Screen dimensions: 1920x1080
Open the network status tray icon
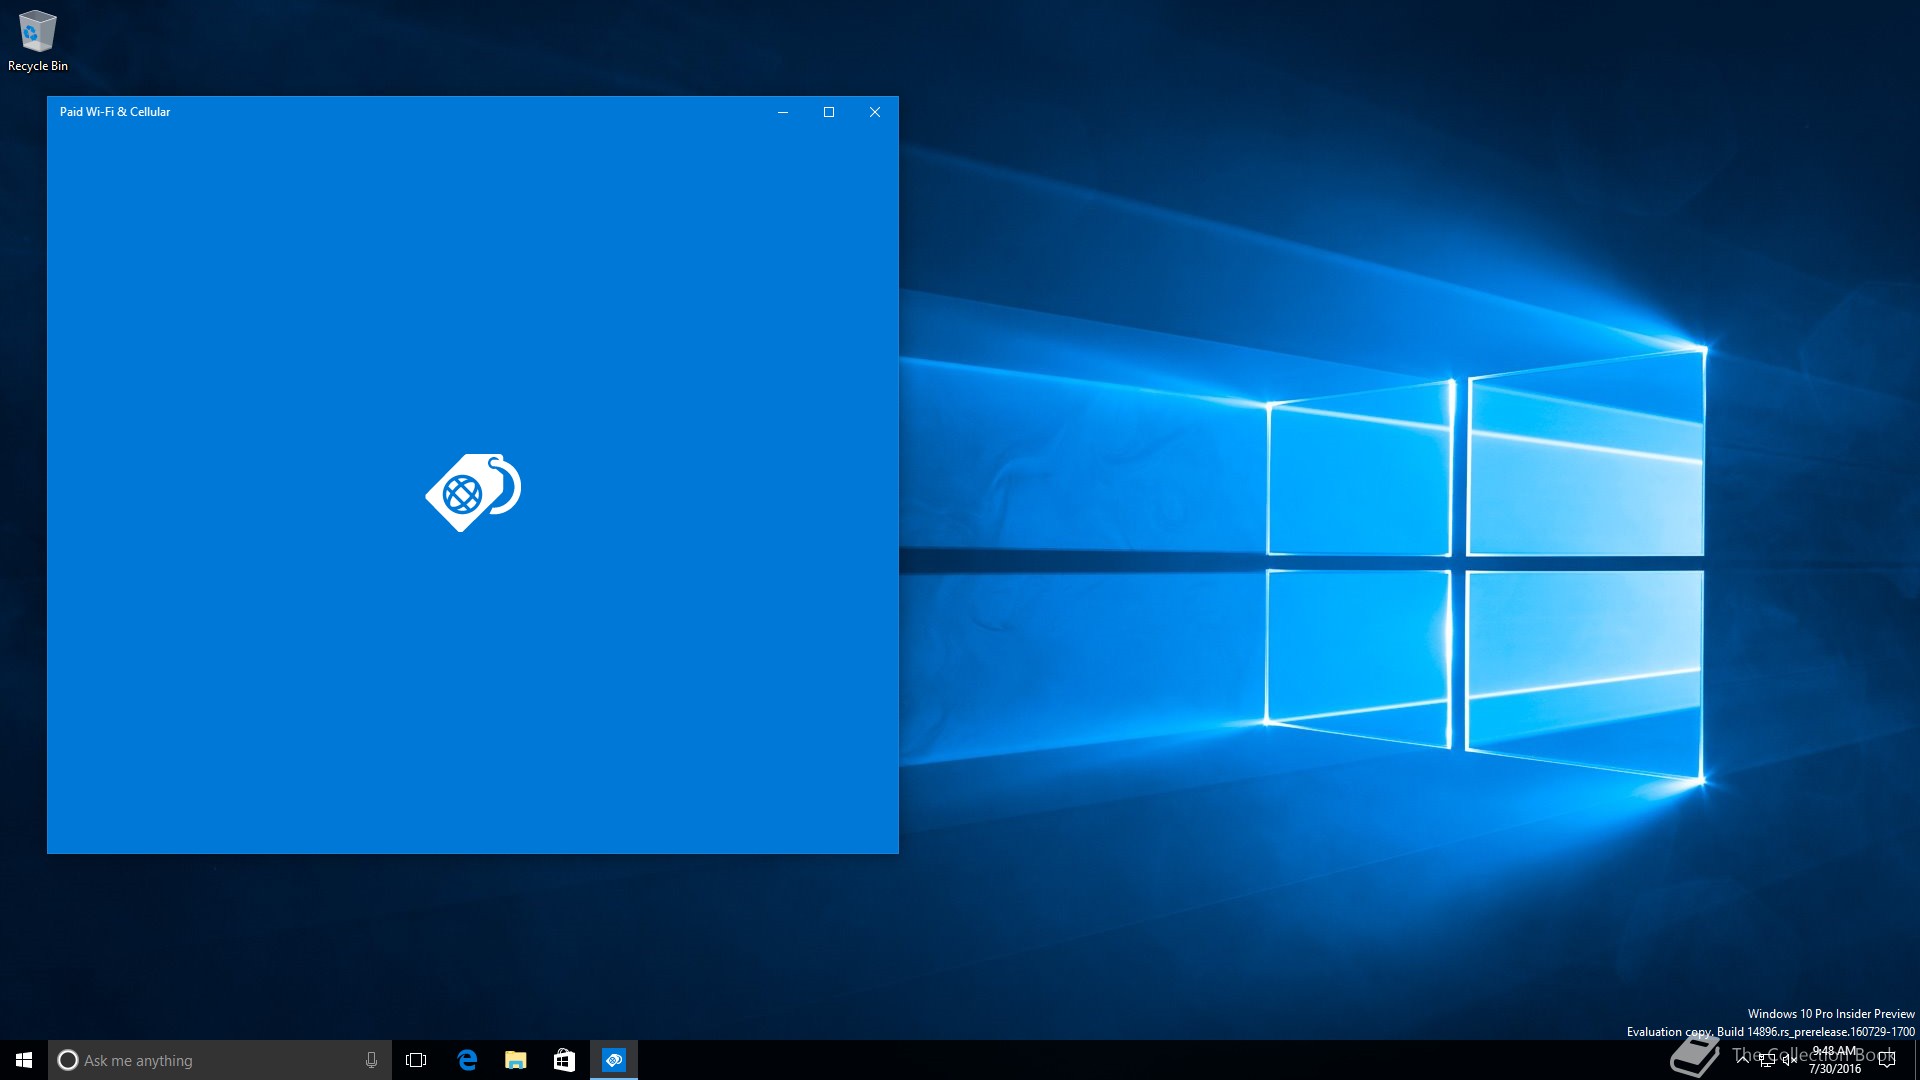click(1766, 1061)
